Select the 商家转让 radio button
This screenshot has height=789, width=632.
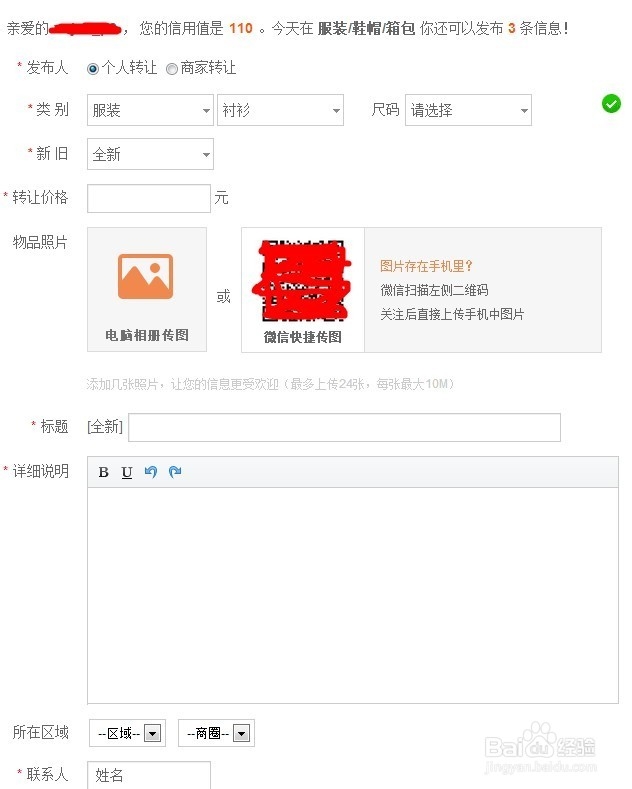click(172, 68)
